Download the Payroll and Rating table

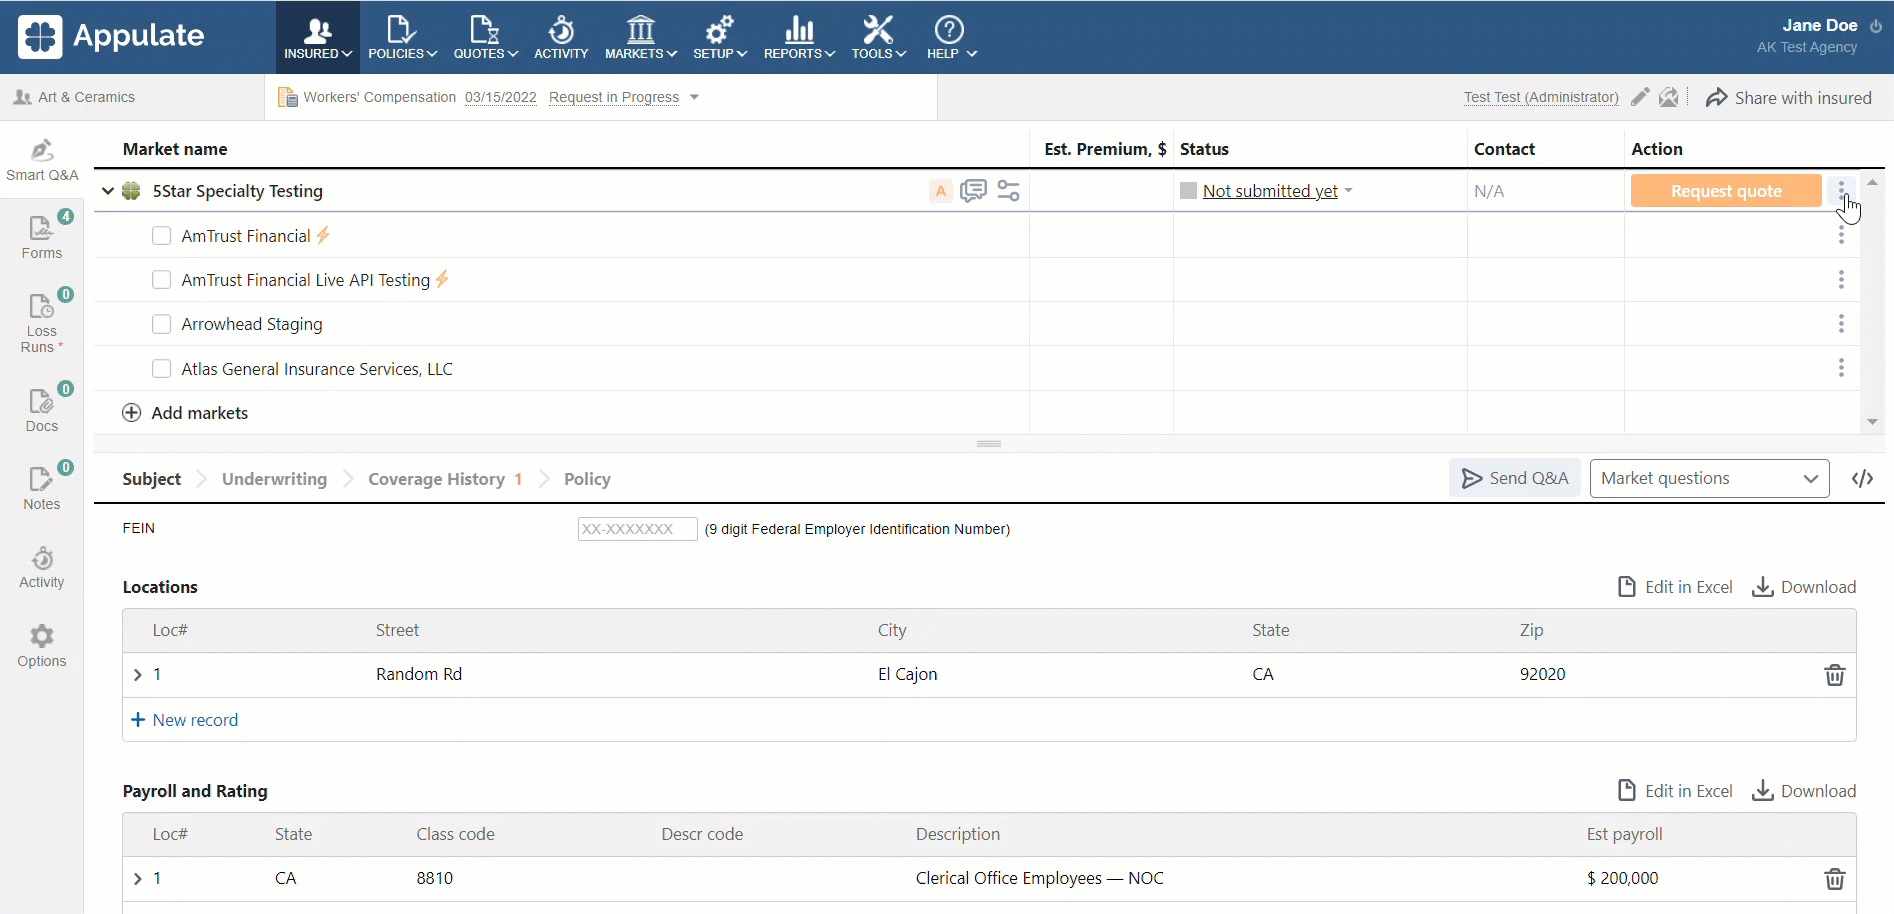coord(1804,791)
